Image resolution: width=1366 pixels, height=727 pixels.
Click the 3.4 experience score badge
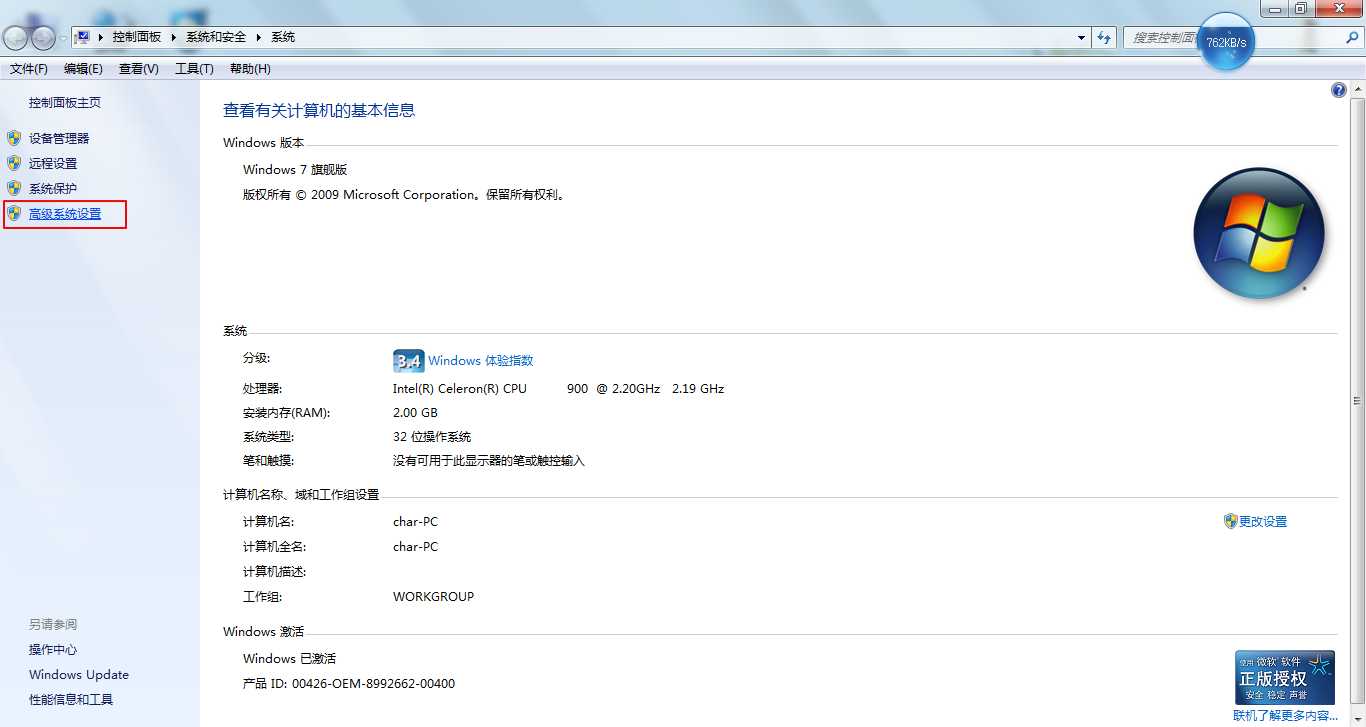click(409, 361)
